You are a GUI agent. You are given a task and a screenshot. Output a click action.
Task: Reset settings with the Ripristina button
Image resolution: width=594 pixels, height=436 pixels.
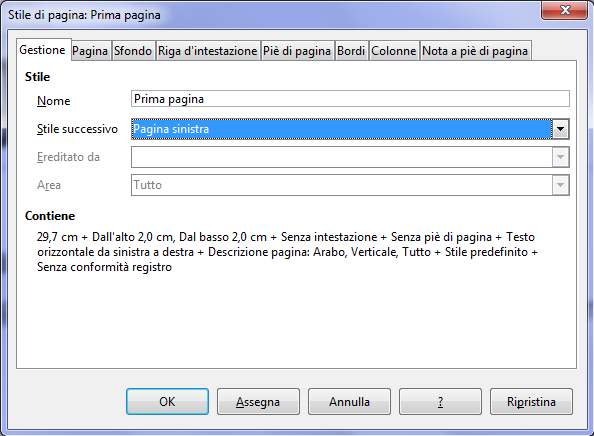click(x=531, y=402)
